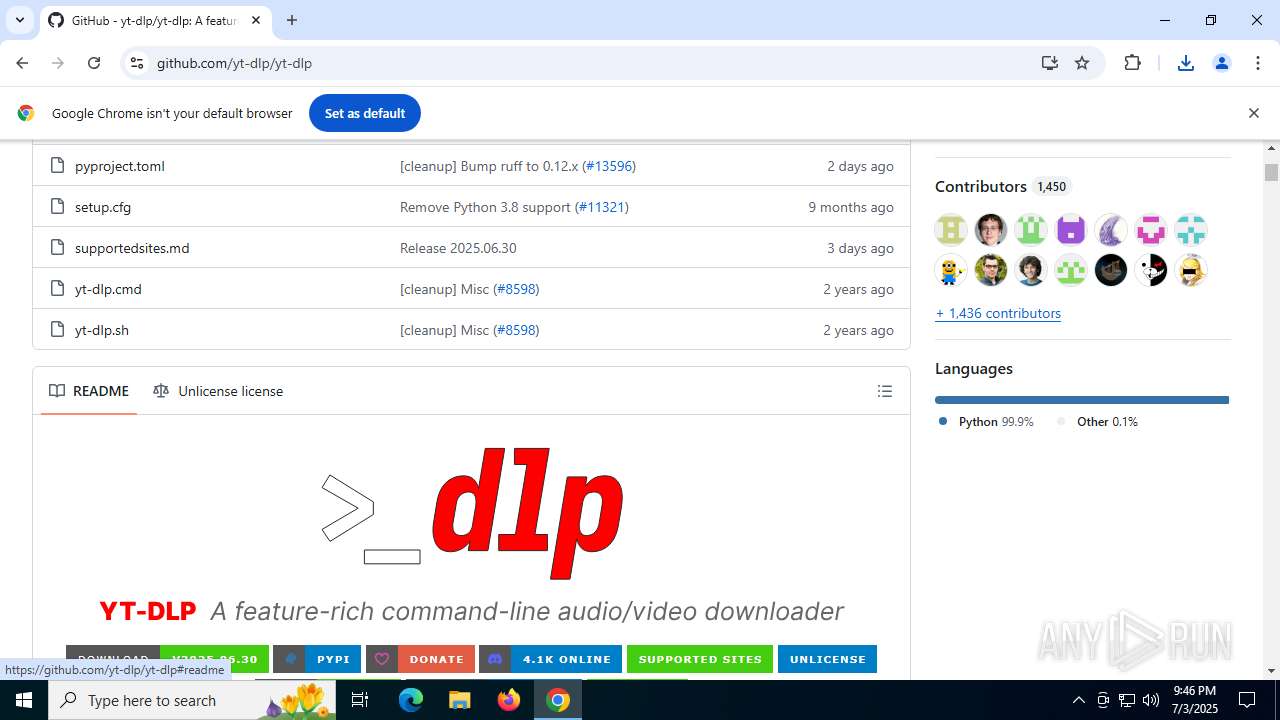Open the README outline menu
The height and width of the screenshot is (720, 1280).
pos(885,391)
